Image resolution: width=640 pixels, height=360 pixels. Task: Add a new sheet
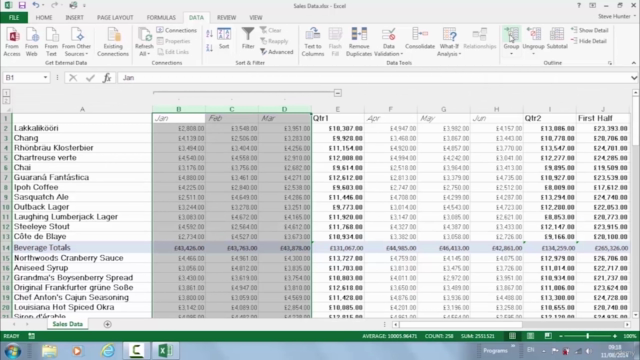(107, 324)
